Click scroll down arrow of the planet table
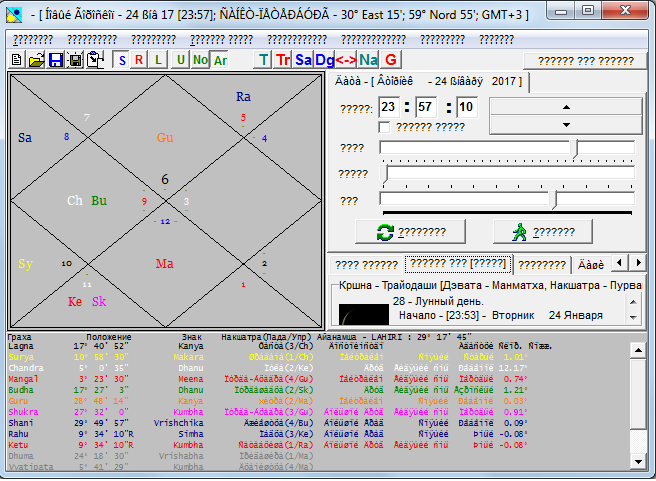 pyautogui.click(x=638, y=462)
